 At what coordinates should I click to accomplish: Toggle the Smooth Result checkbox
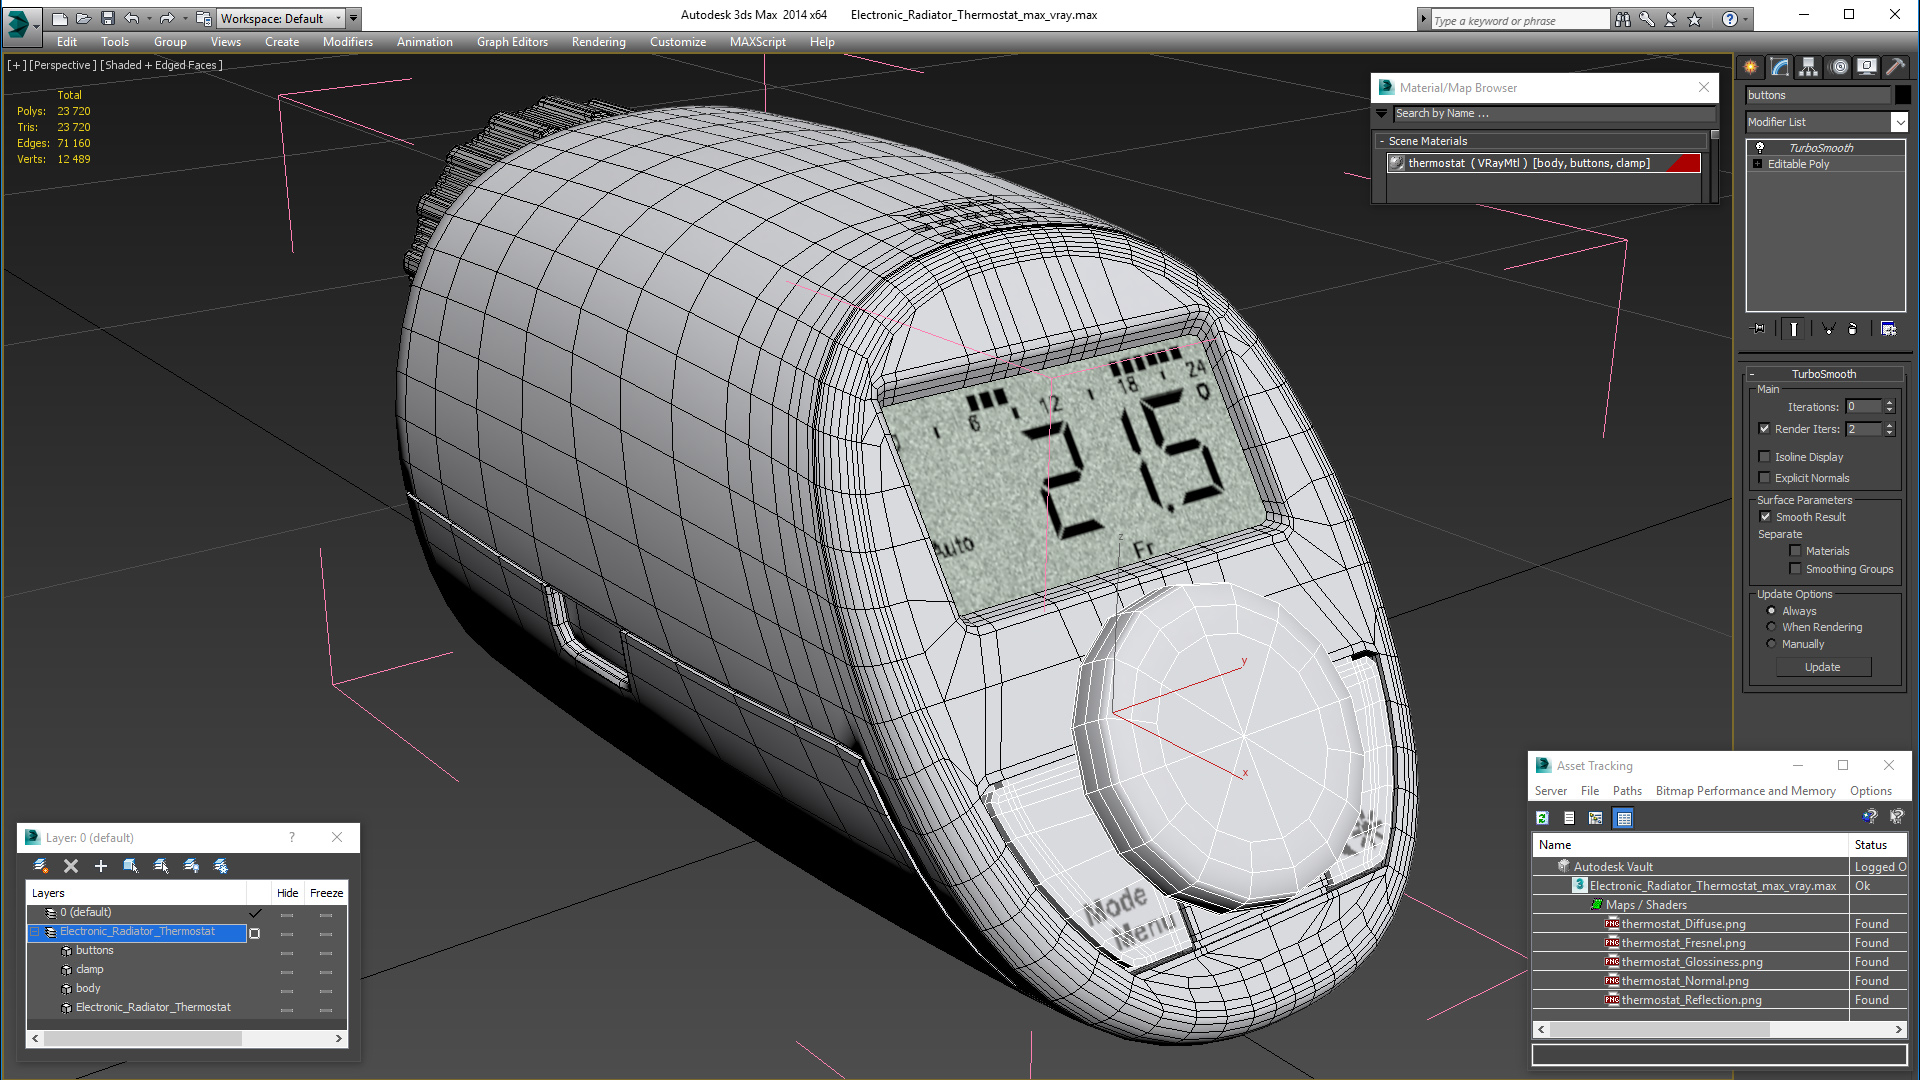tap(1765, 517)
